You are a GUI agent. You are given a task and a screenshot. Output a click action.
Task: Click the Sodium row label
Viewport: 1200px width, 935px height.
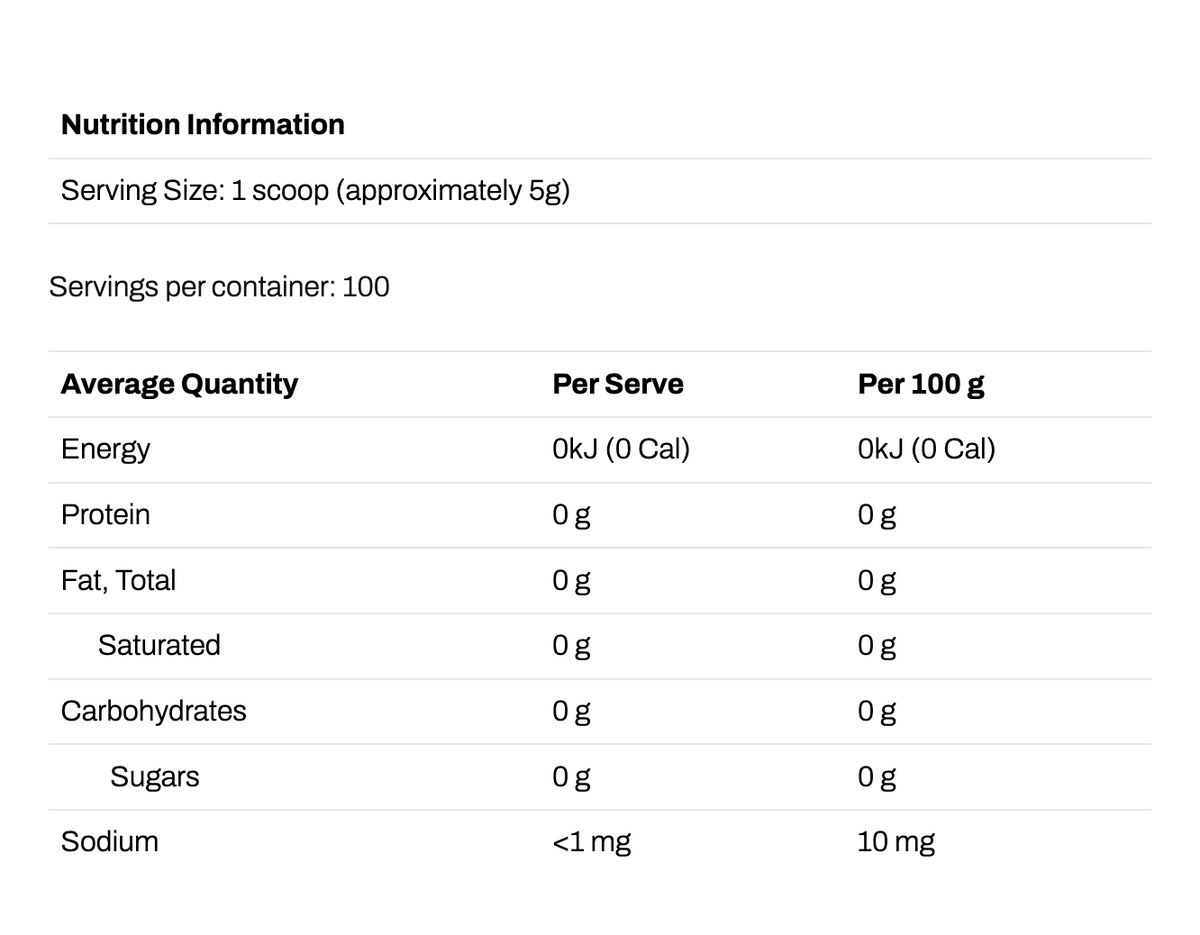click(x=109, y=842)
